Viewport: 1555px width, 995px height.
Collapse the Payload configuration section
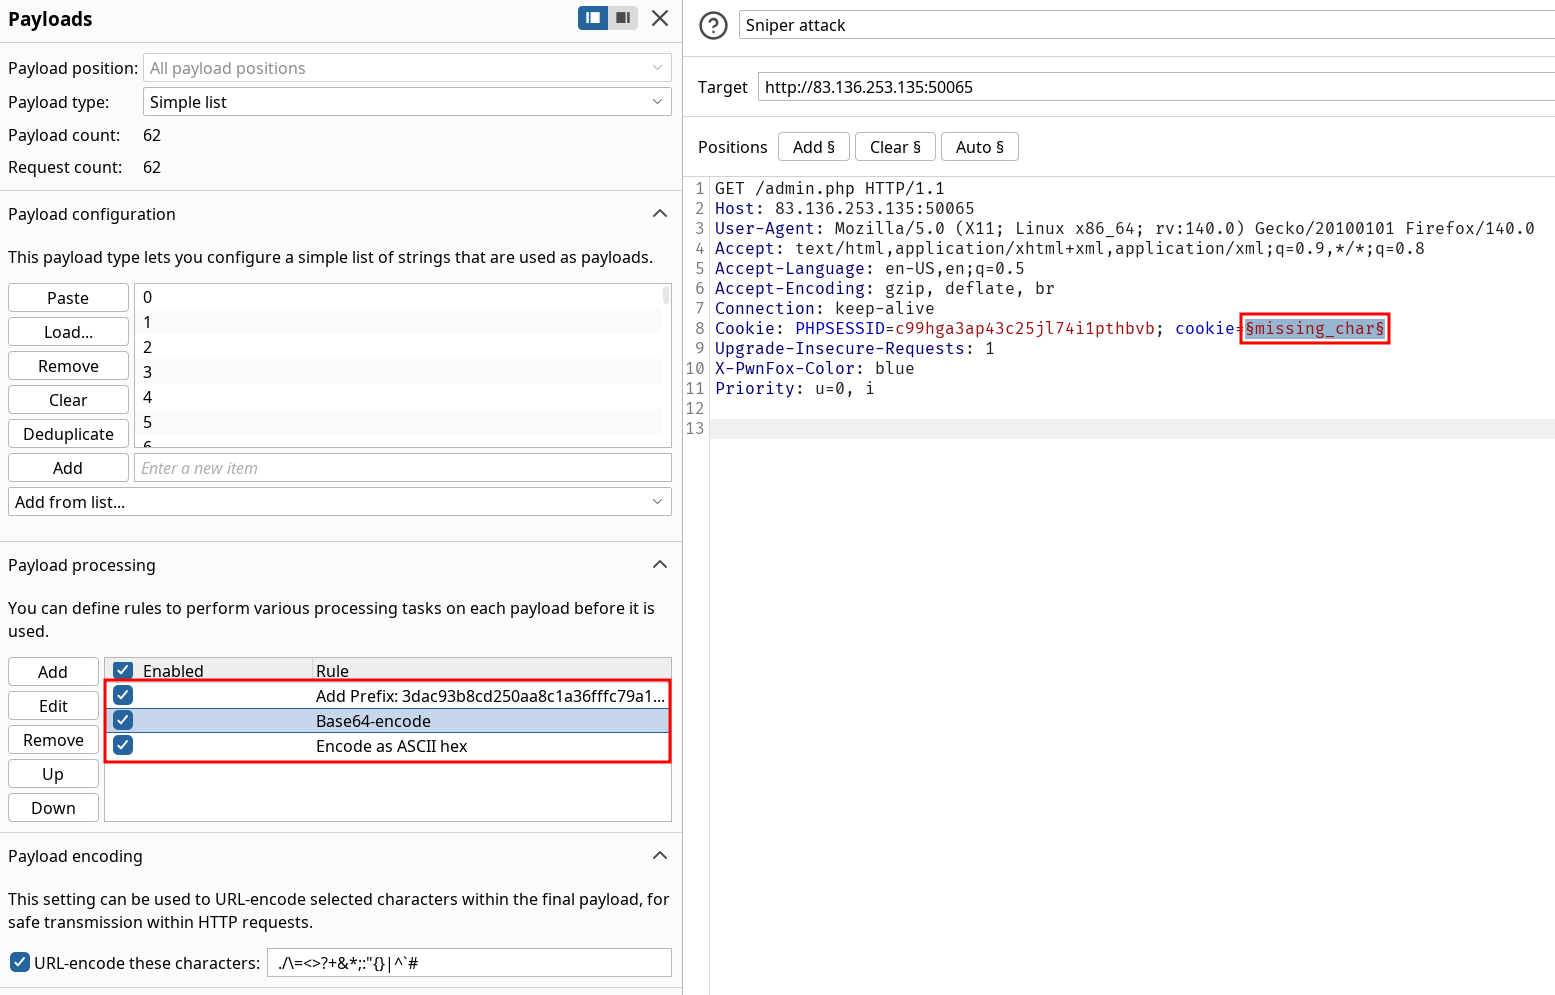coord(659,214)
